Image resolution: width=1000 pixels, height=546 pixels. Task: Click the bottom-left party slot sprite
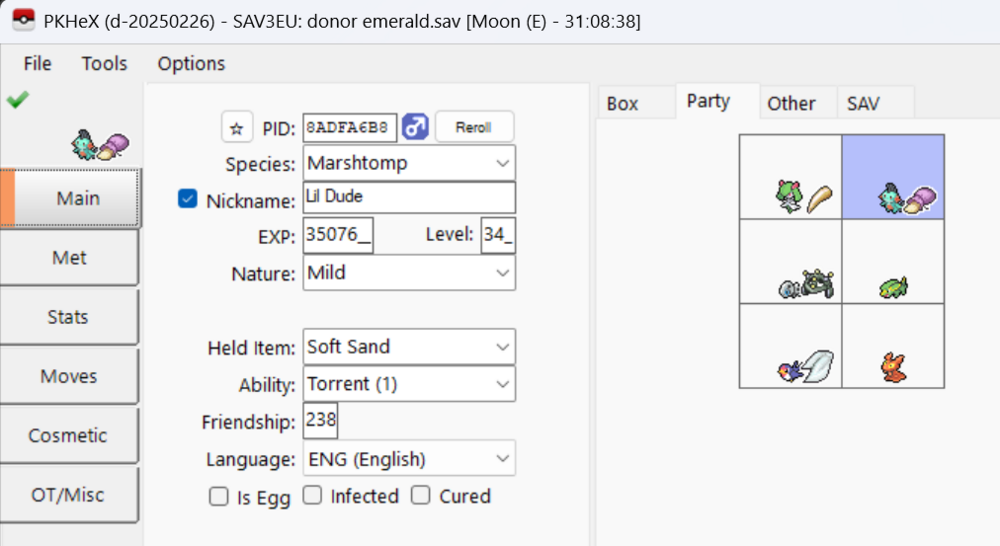(804, 367)
